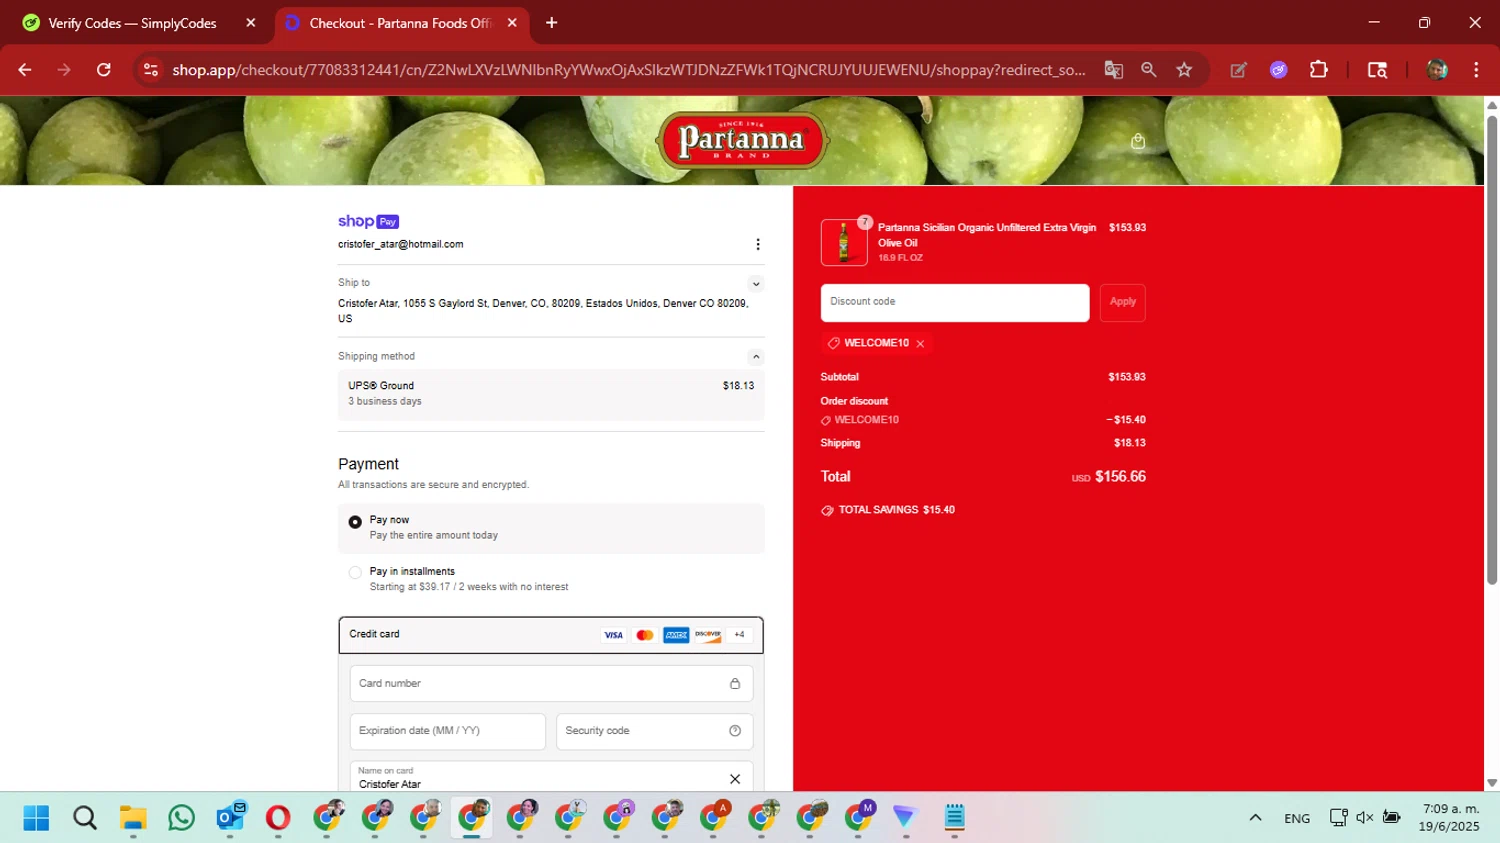Open File Explorer from the taskbar
Screen dimensions: 1500x843
[133, 818]
